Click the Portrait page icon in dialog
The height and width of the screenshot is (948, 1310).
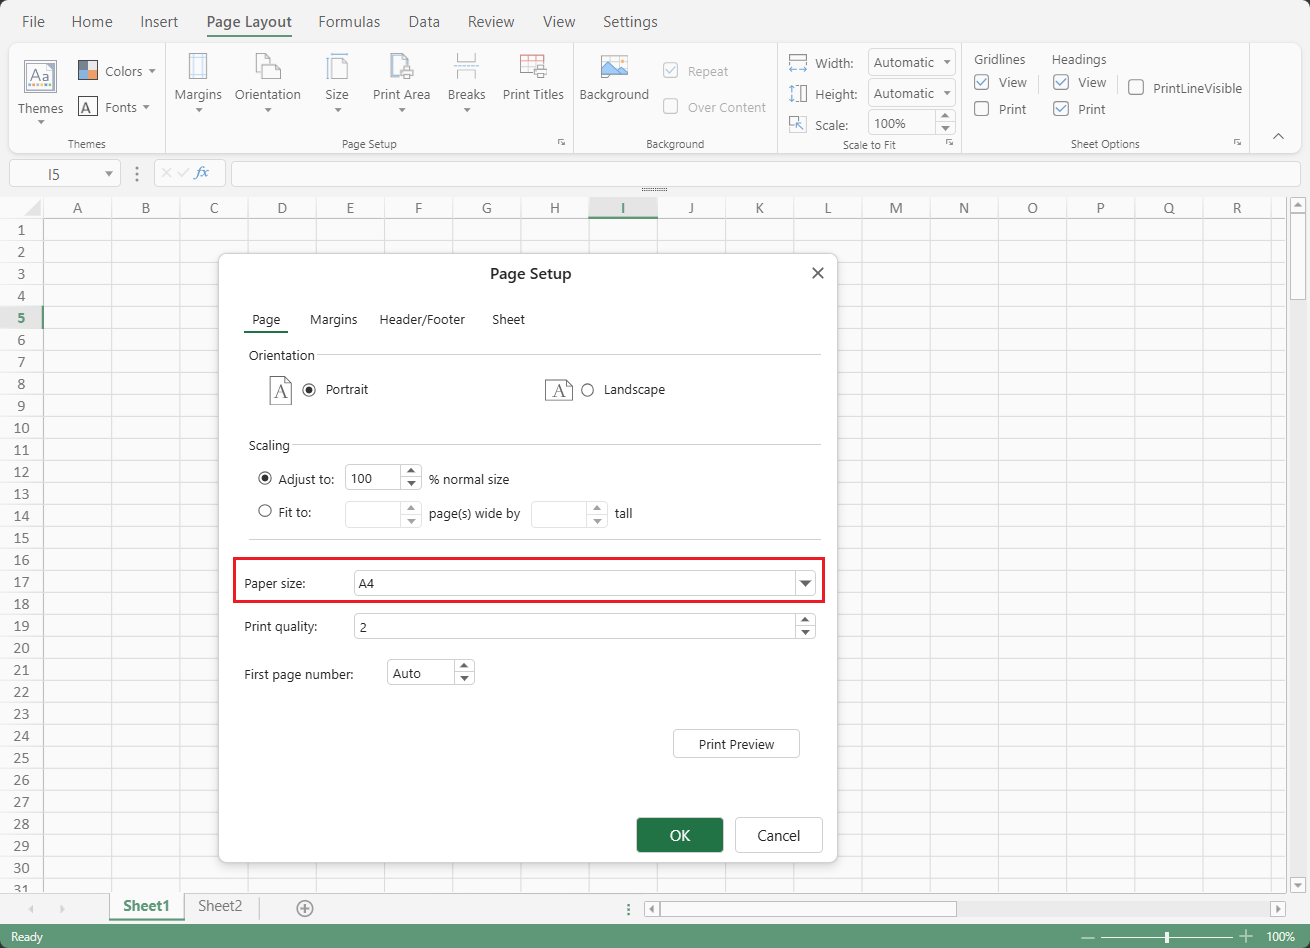[x=280, y=390]
